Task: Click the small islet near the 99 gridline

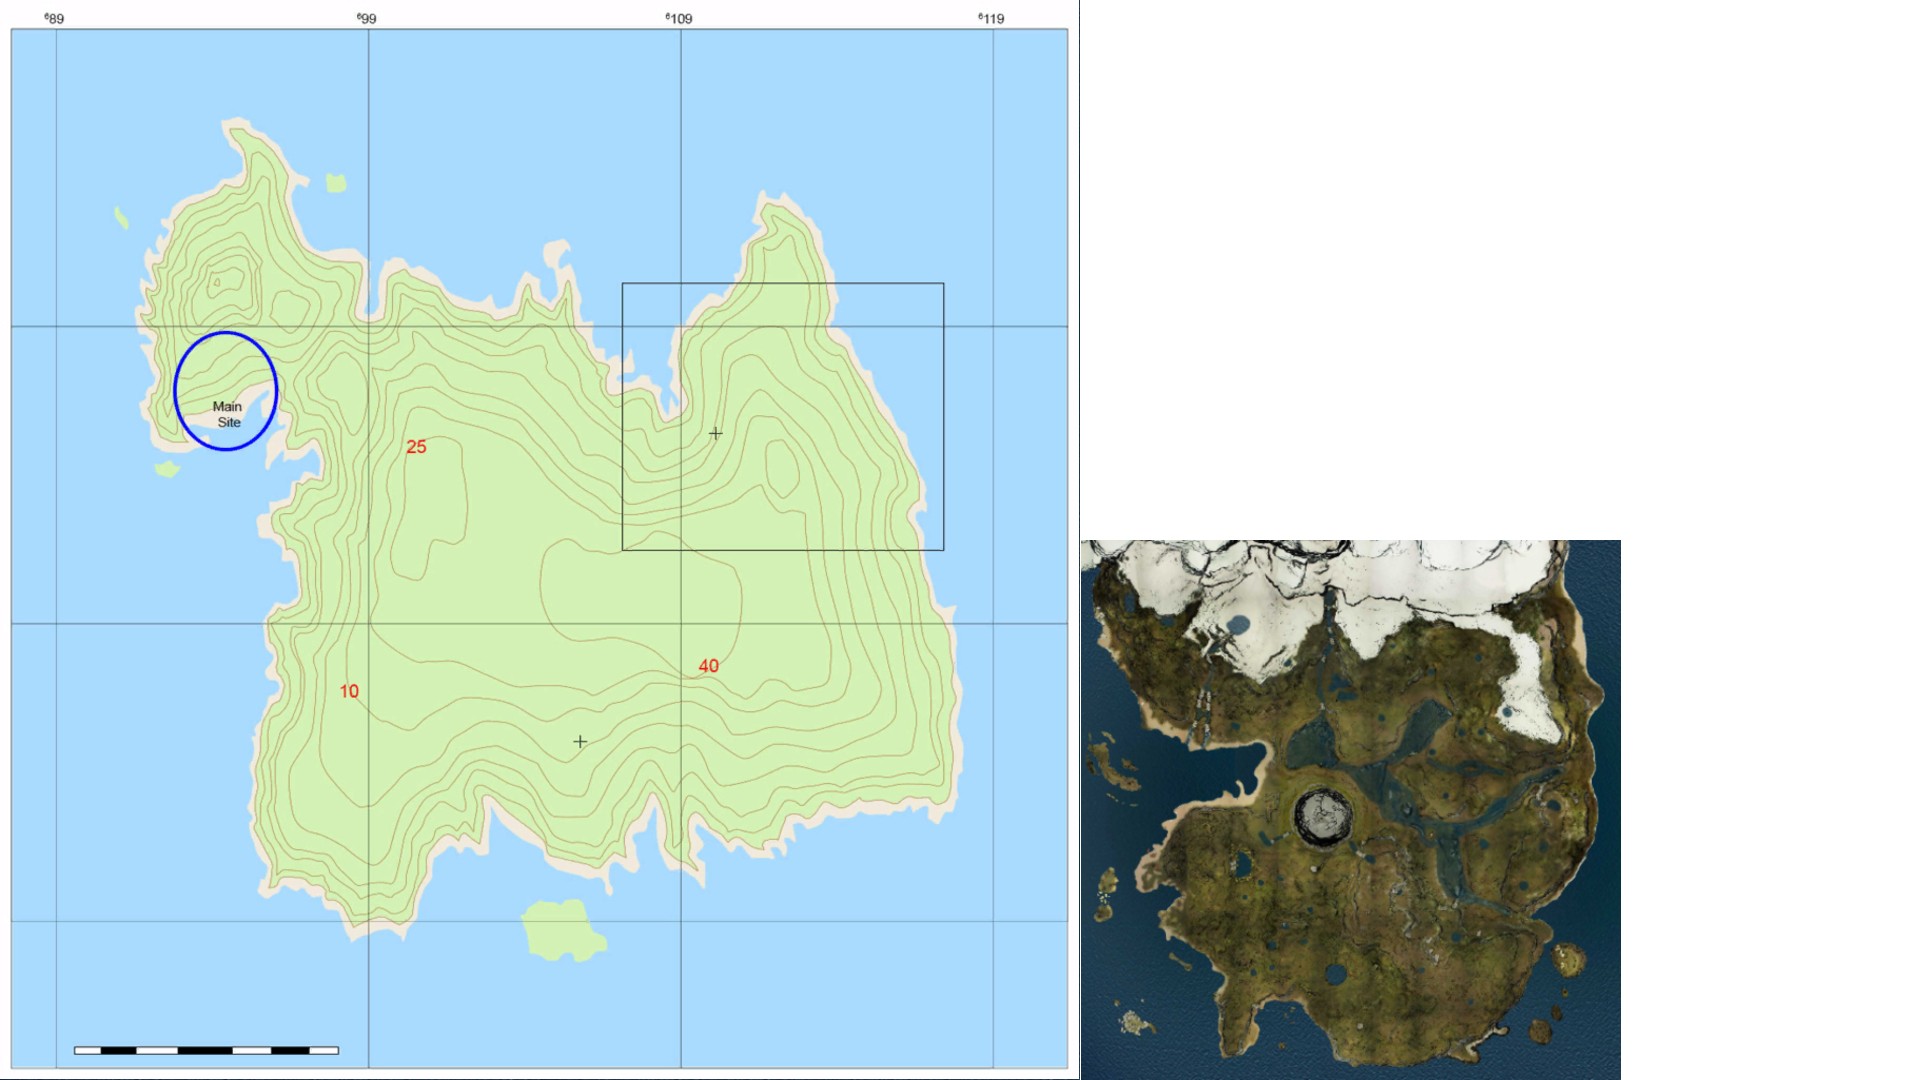Action: pyautogui.click(x=336, y=183)
